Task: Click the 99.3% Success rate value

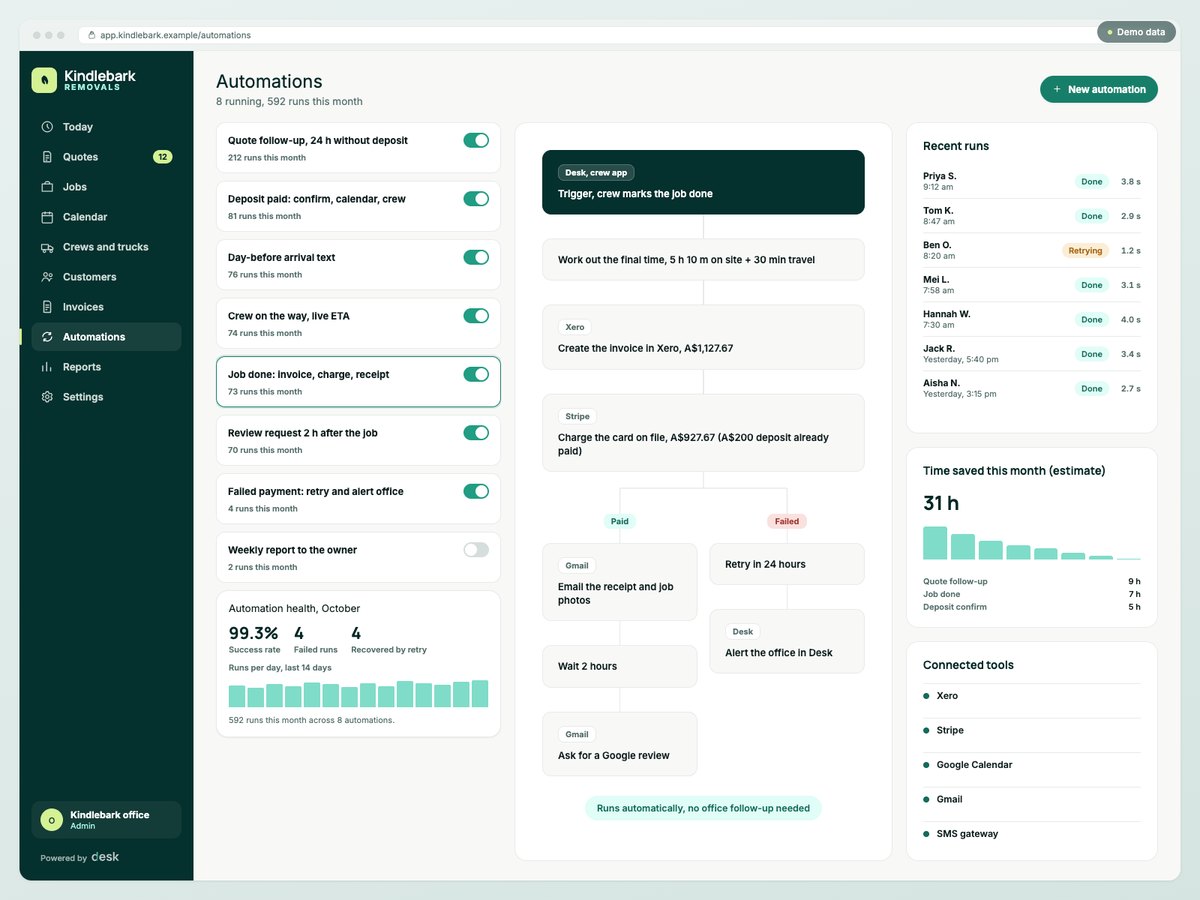Action: (x=253, y=633)
